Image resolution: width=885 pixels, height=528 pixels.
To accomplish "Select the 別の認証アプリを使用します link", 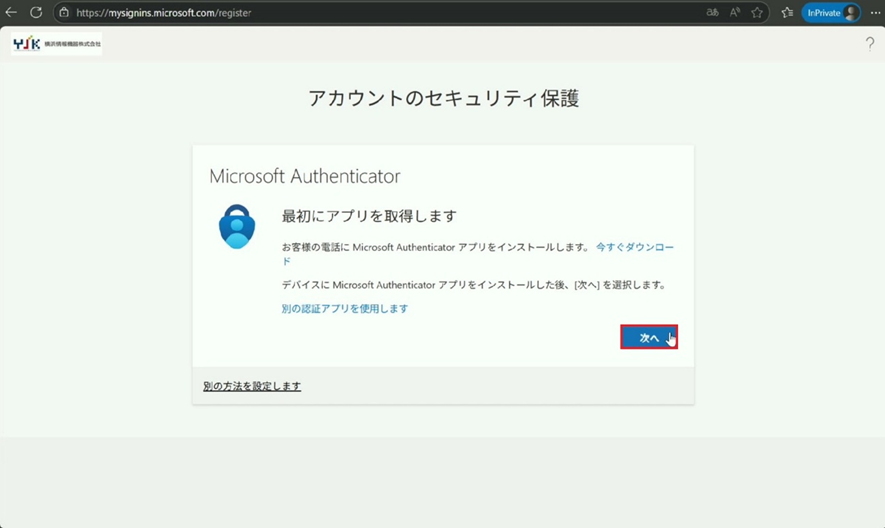I will (345, 309).
